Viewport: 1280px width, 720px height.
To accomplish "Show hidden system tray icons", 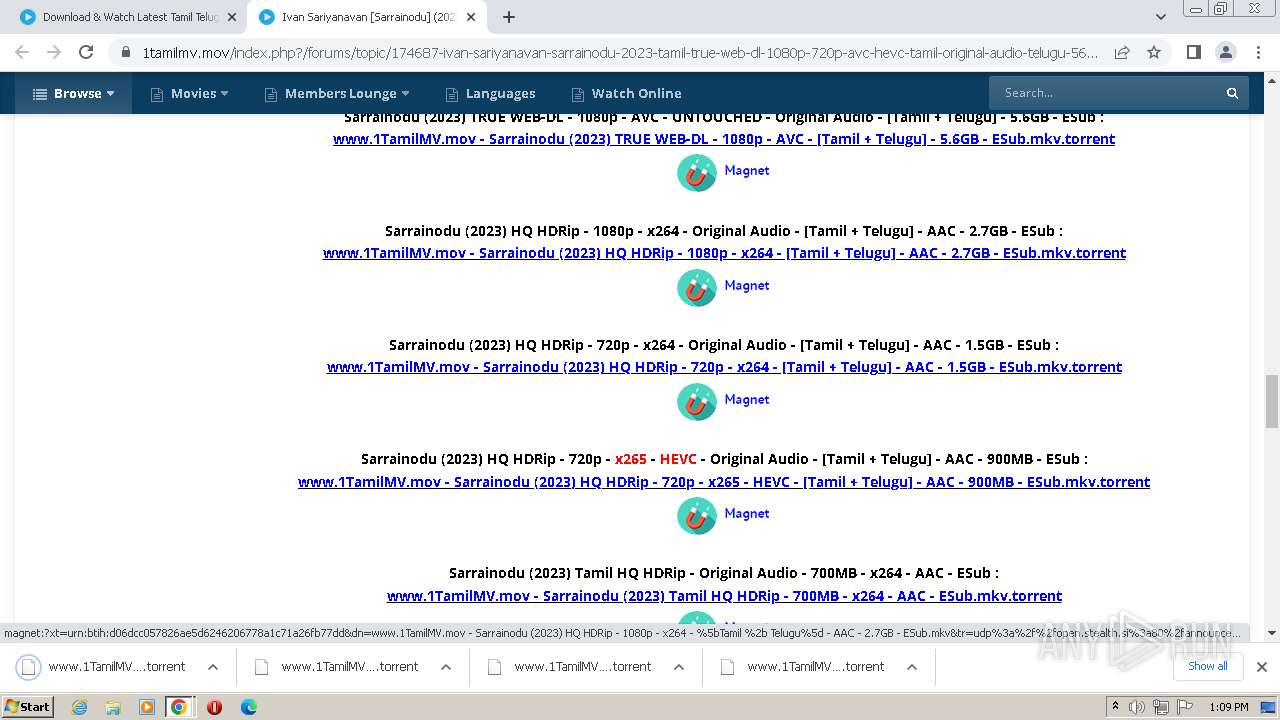I will 1115,707.
